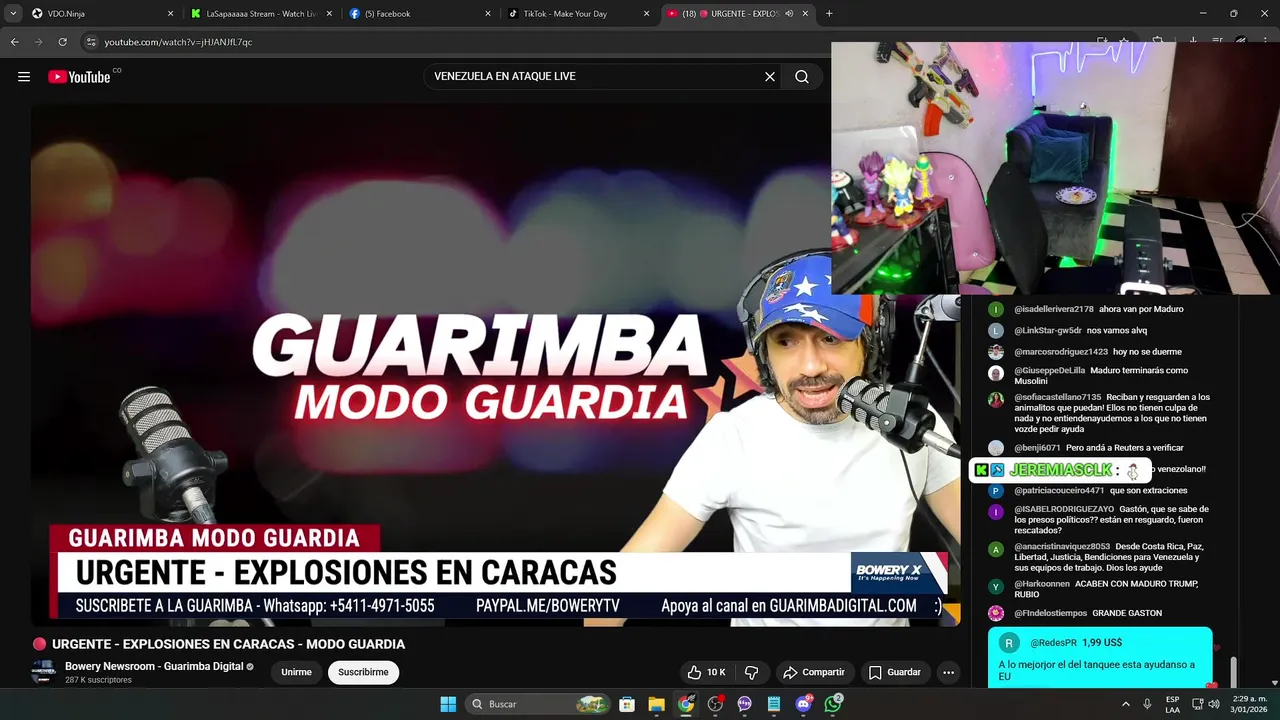This screenshot has height=720, width=1280.
Task: Open WhatsApp from taskbar
Action: tap(834, 704)
